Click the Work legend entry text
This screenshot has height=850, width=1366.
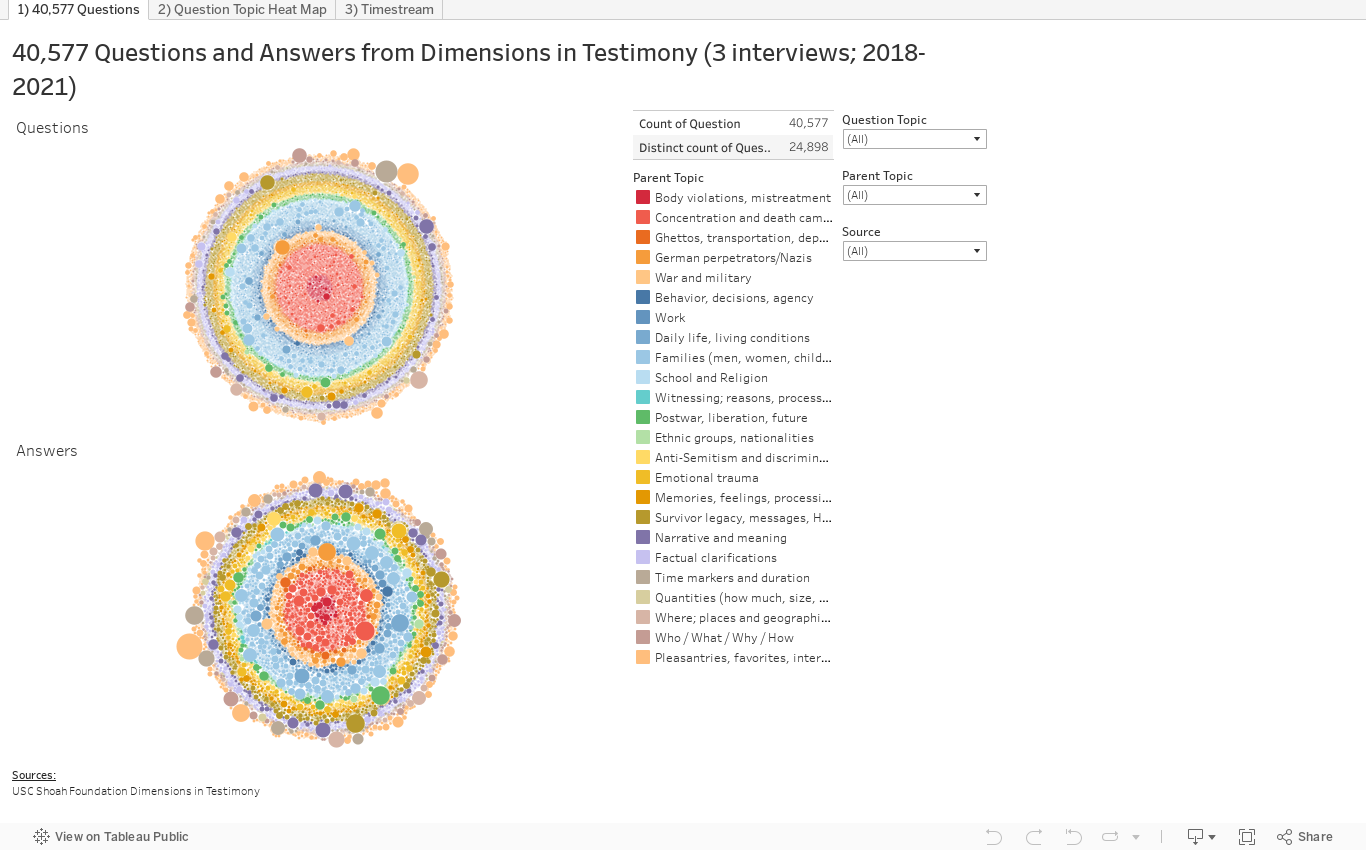tap(670, 318)
